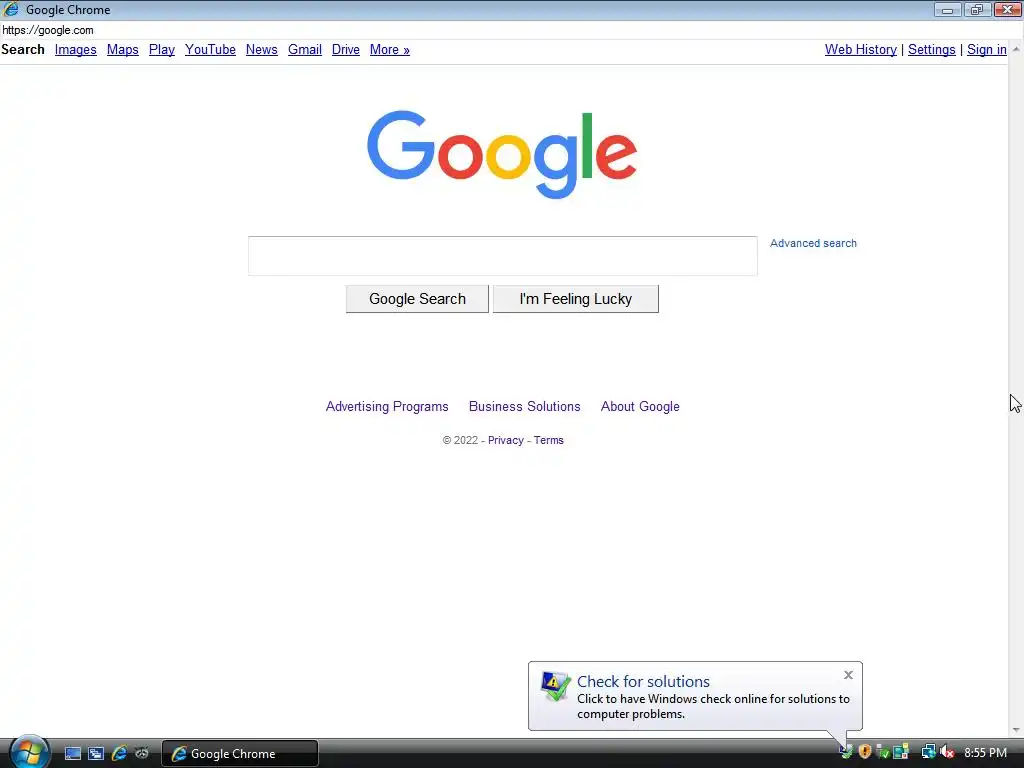
Task: Open YouTube link in top bar
Action: (210, 50)
